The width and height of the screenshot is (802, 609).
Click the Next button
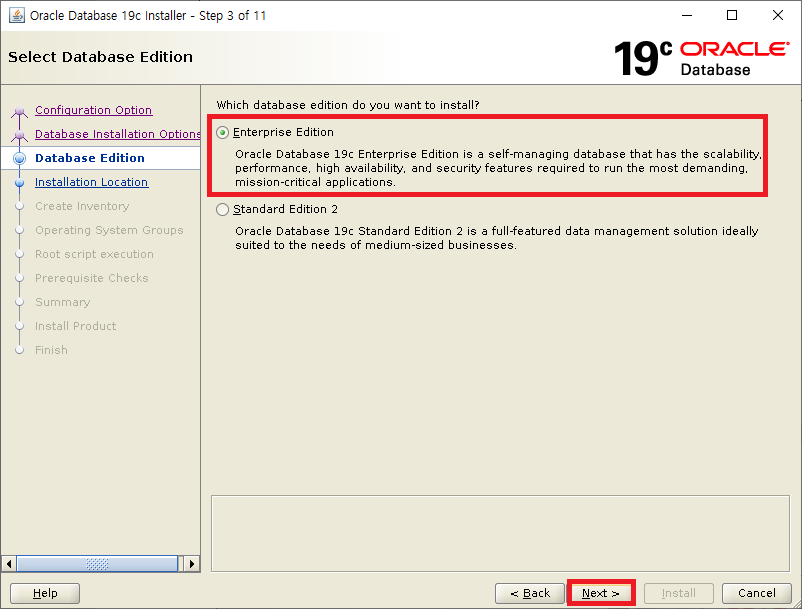(600, 593)
